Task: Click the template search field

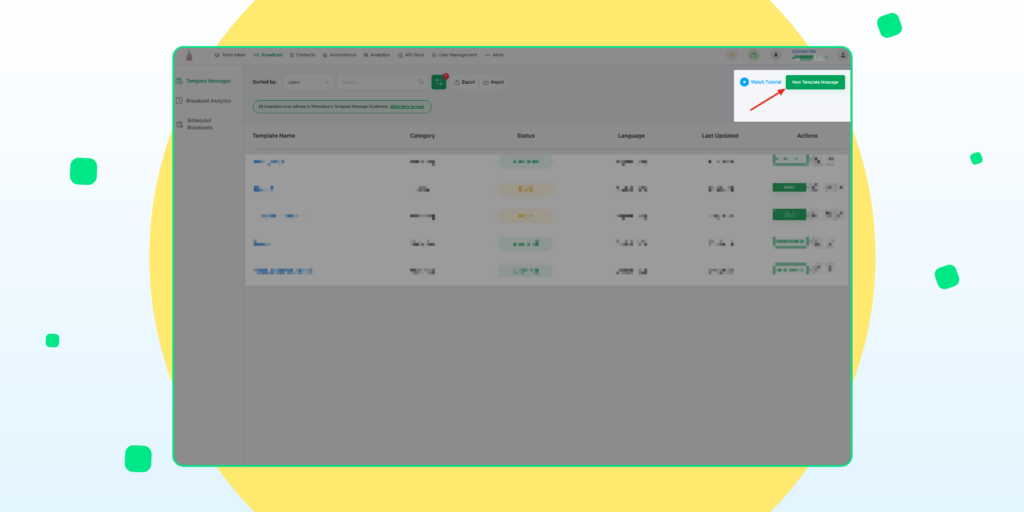Action: (x=380, y=82)
